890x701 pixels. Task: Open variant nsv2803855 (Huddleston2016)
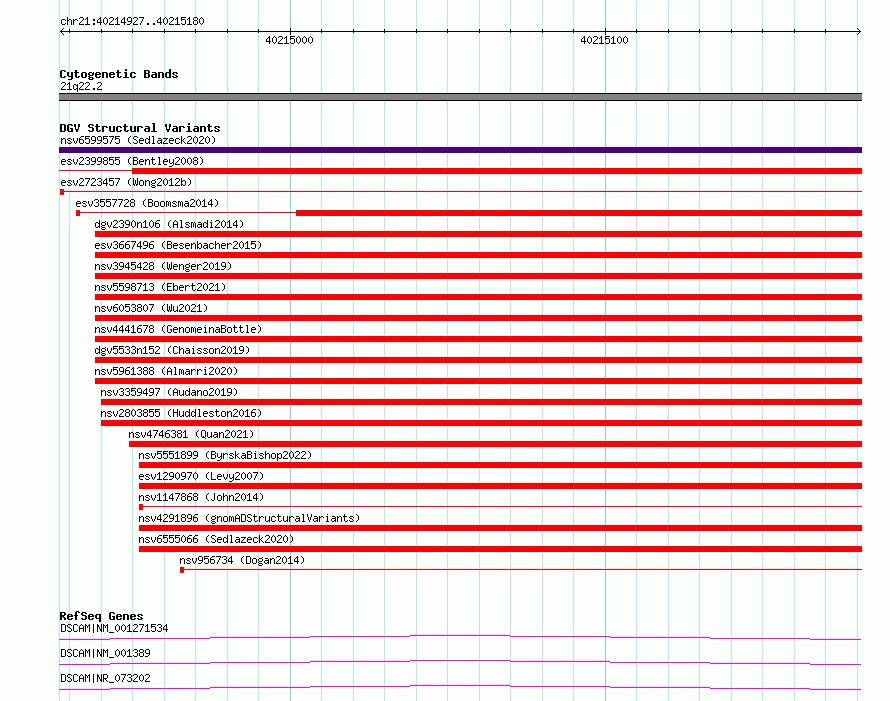click(181, 413)
